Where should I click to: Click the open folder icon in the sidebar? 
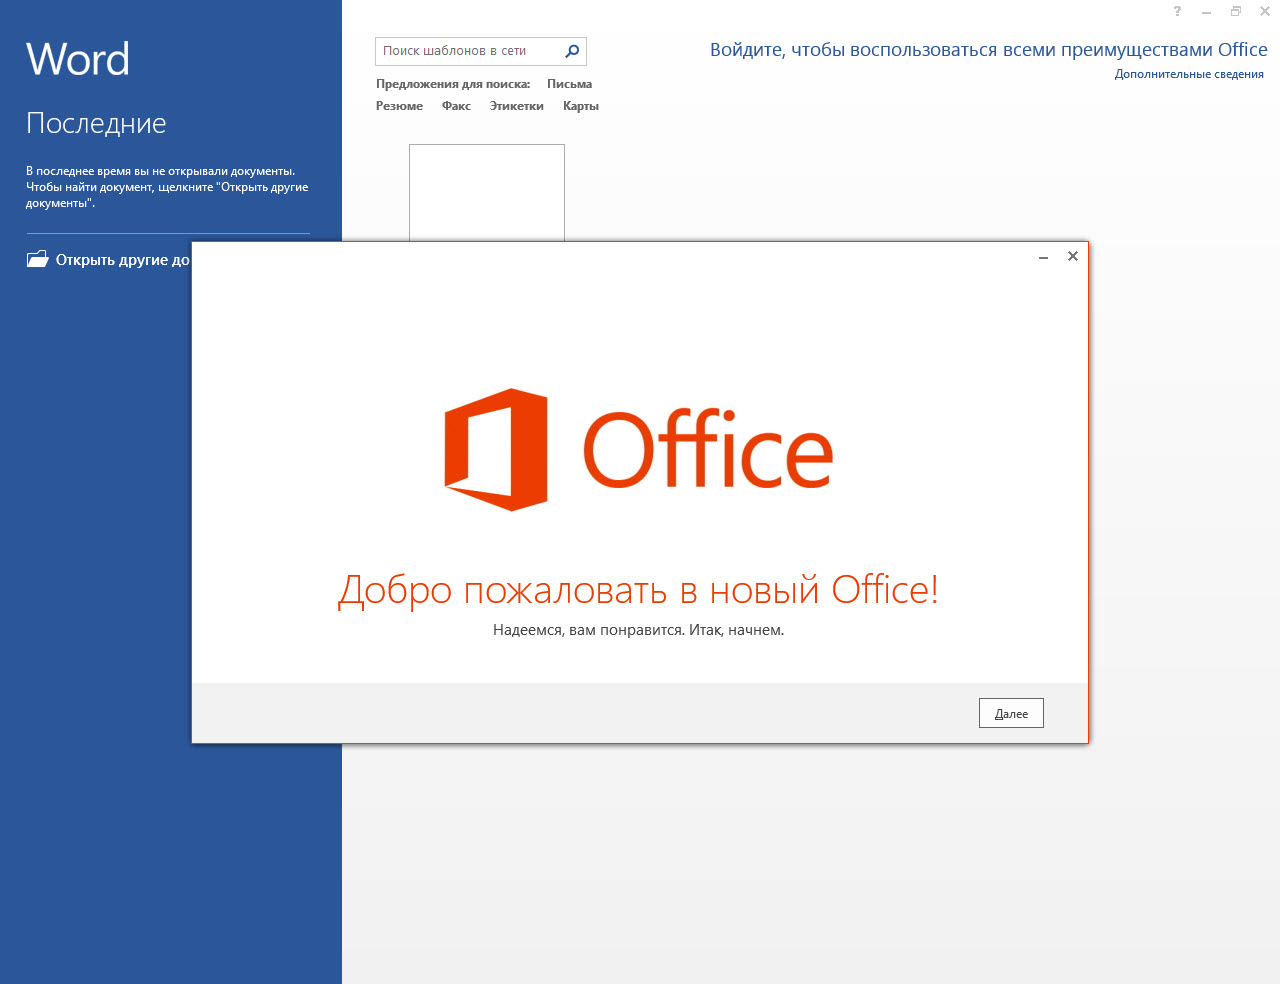tap(37, 259)
